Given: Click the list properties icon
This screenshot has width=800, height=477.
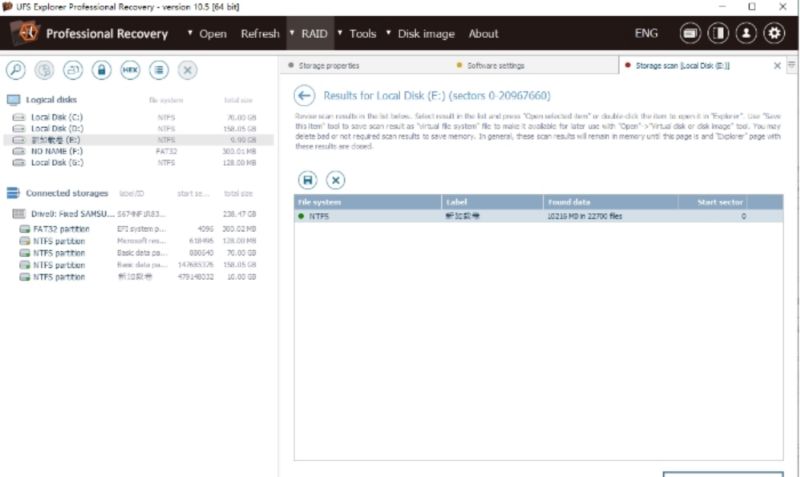Looking at the screenshot, I should pos(159,70).
